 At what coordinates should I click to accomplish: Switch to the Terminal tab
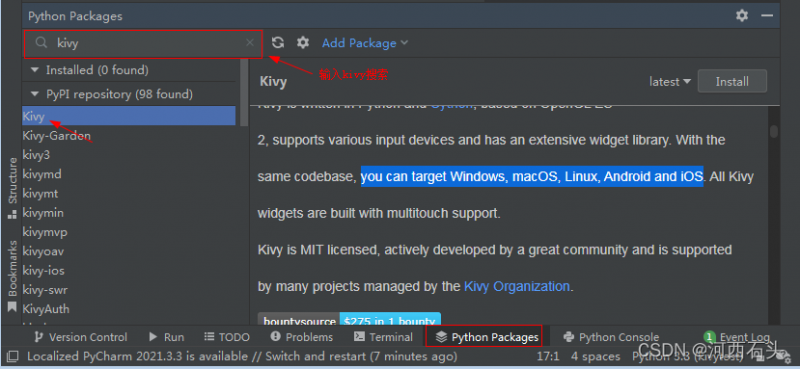click(383, 337)
